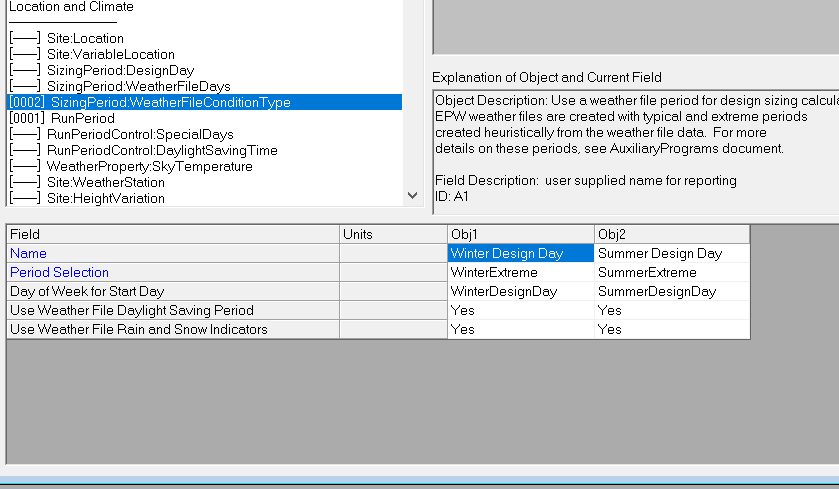839x489 pixels.
Task: Select highlighted SizingPeriod:WeatherFileConditionType class
Action: [204, 102]
